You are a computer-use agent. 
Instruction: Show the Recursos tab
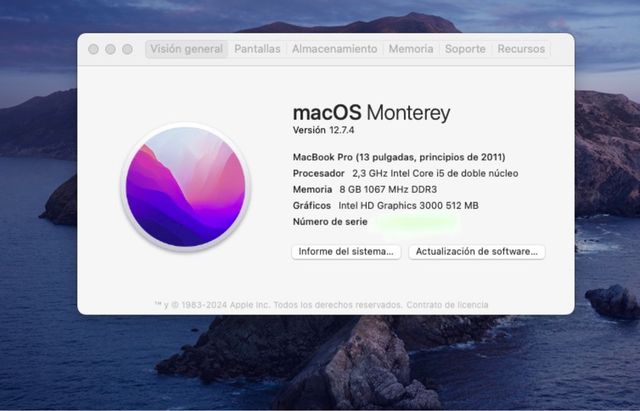tap(521, 49)
